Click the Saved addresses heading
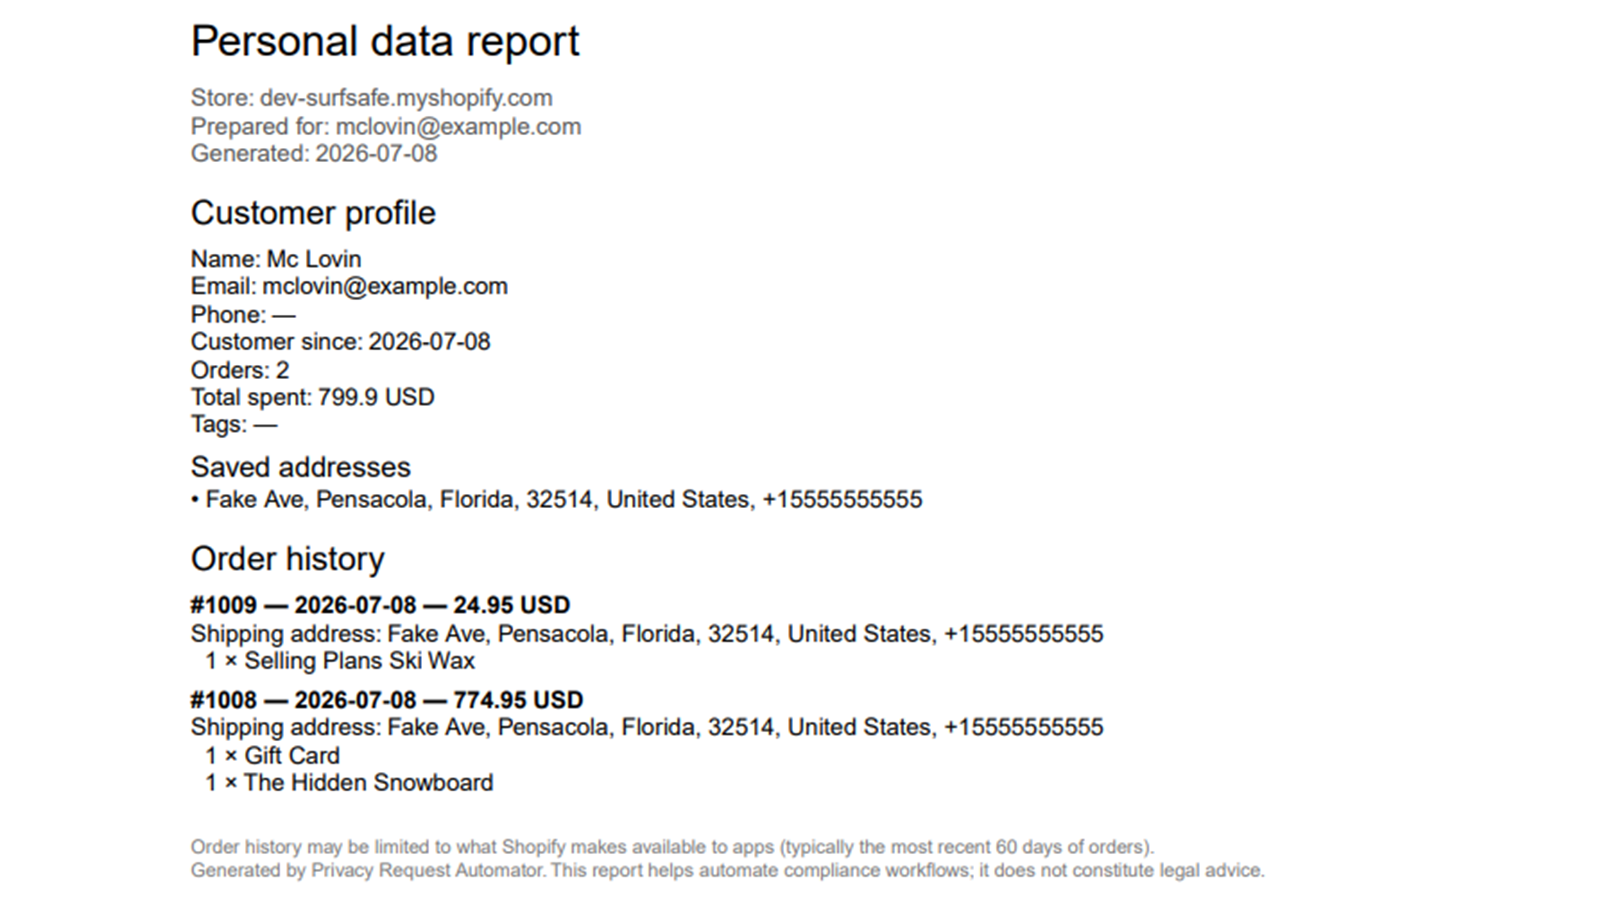 [301, 467]
